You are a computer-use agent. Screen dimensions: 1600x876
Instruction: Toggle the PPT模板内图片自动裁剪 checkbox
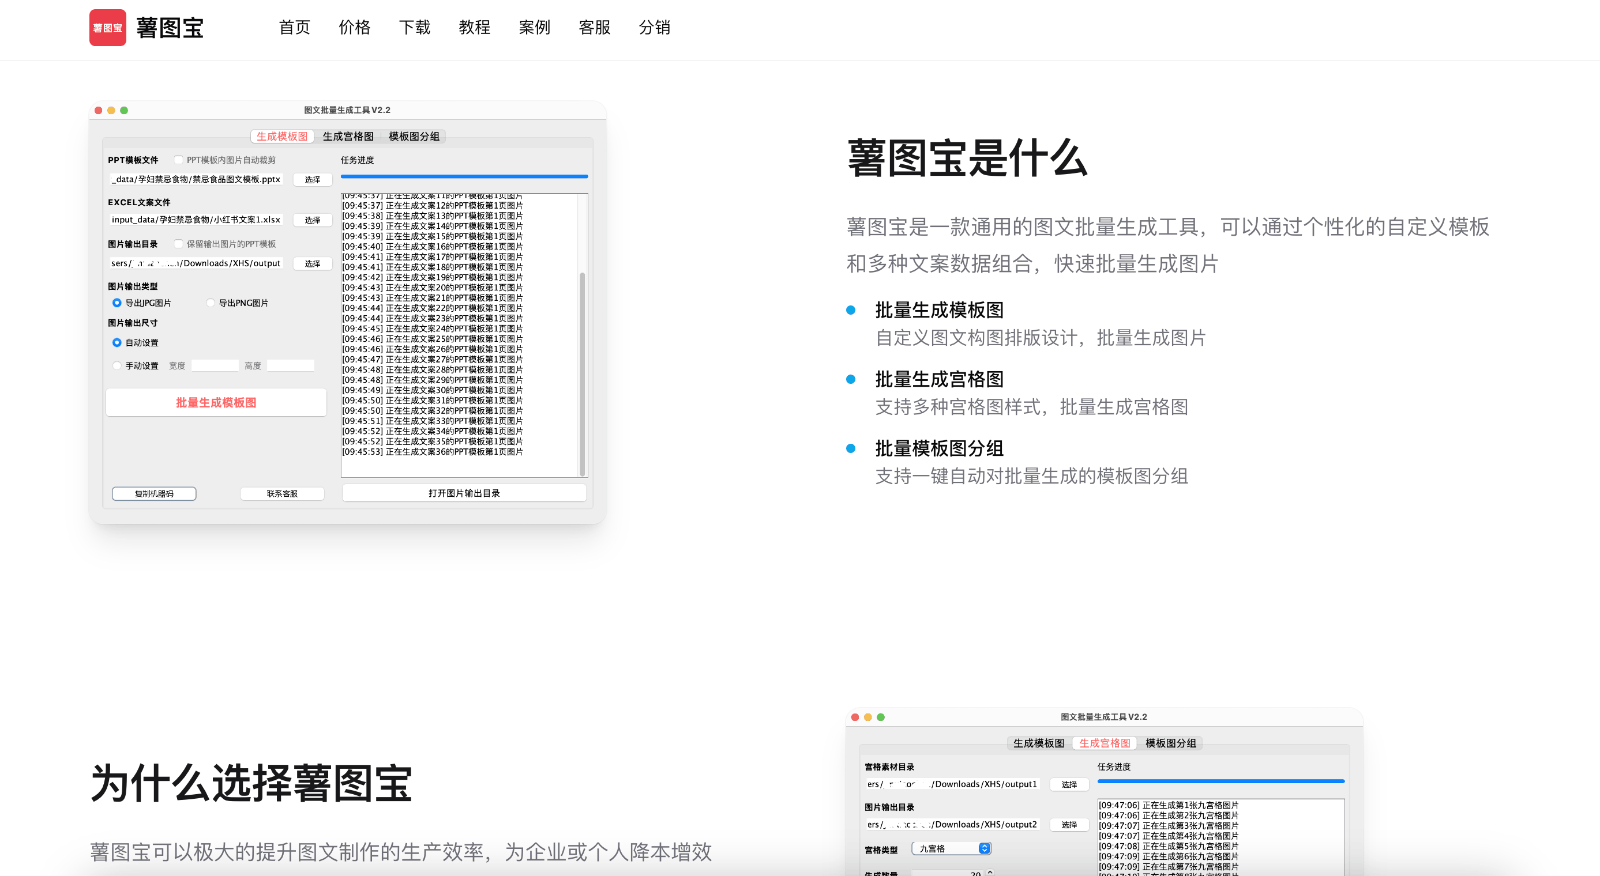179,160
